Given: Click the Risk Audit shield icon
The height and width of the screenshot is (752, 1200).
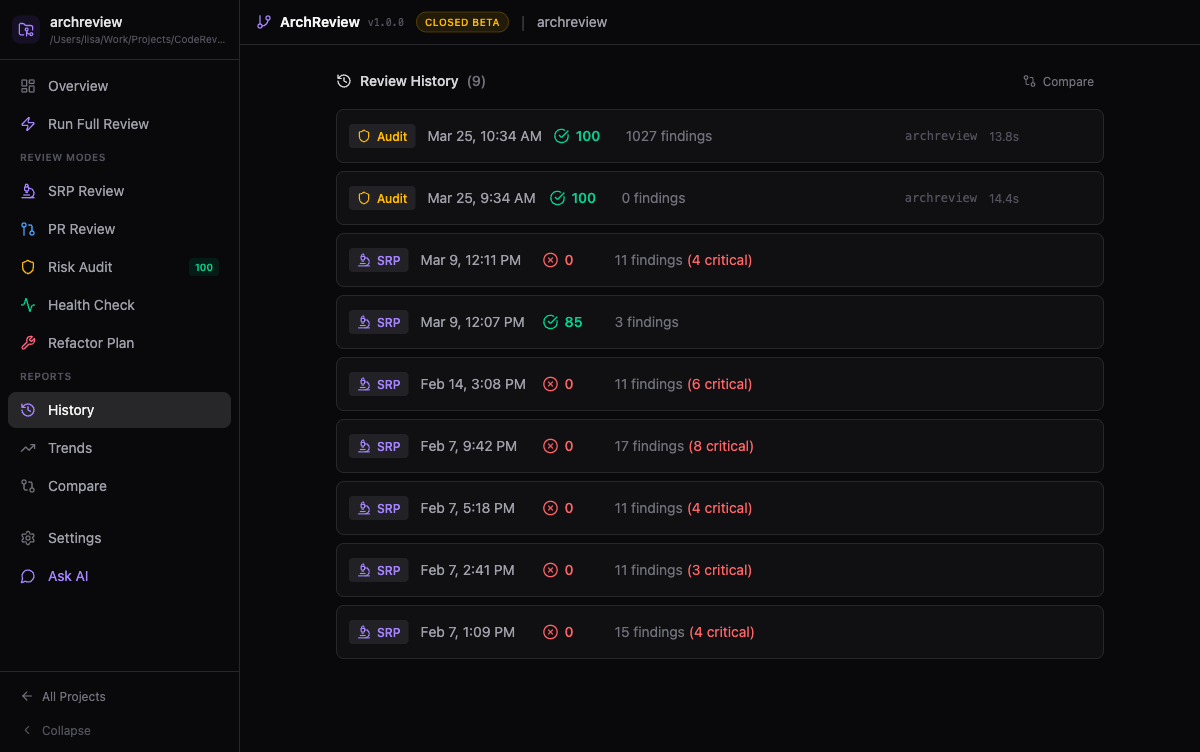Looking at the screenshot, I should [29, 267].
